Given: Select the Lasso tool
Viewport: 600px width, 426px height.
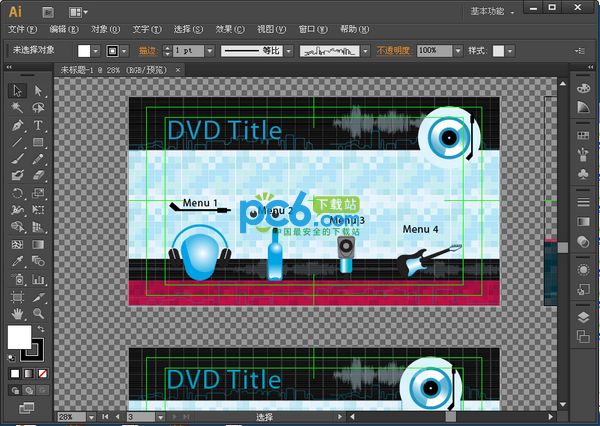Looking at the screenshot, I should pyautogui.click(x=38, y=108).
